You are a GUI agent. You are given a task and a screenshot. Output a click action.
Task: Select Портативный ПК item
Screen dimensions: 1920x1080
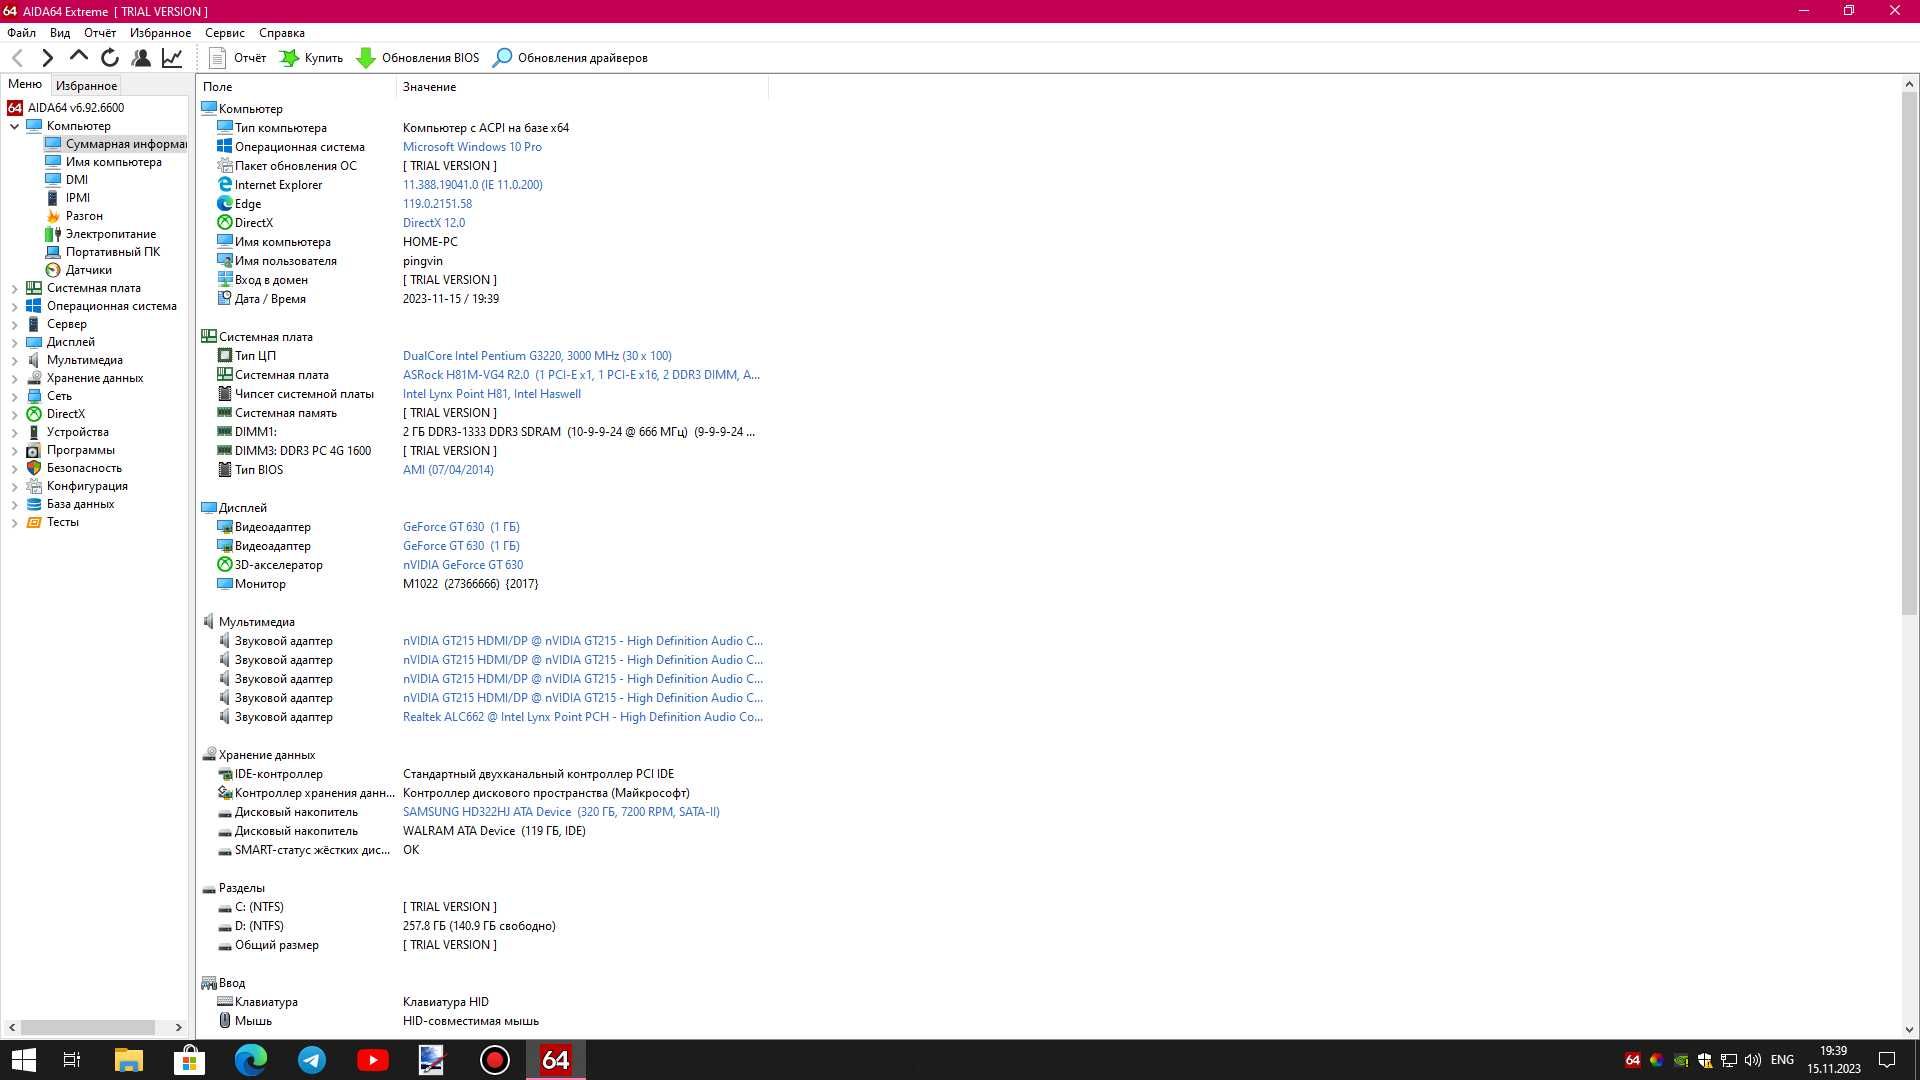coord(113,252)
